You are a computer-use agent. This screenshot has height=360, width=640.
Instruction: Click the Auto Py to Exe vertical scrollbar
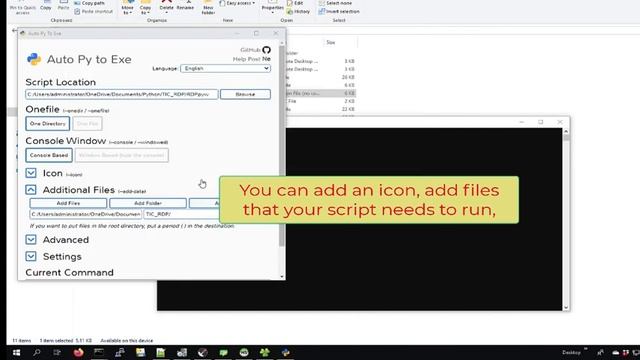pos(282,147)
